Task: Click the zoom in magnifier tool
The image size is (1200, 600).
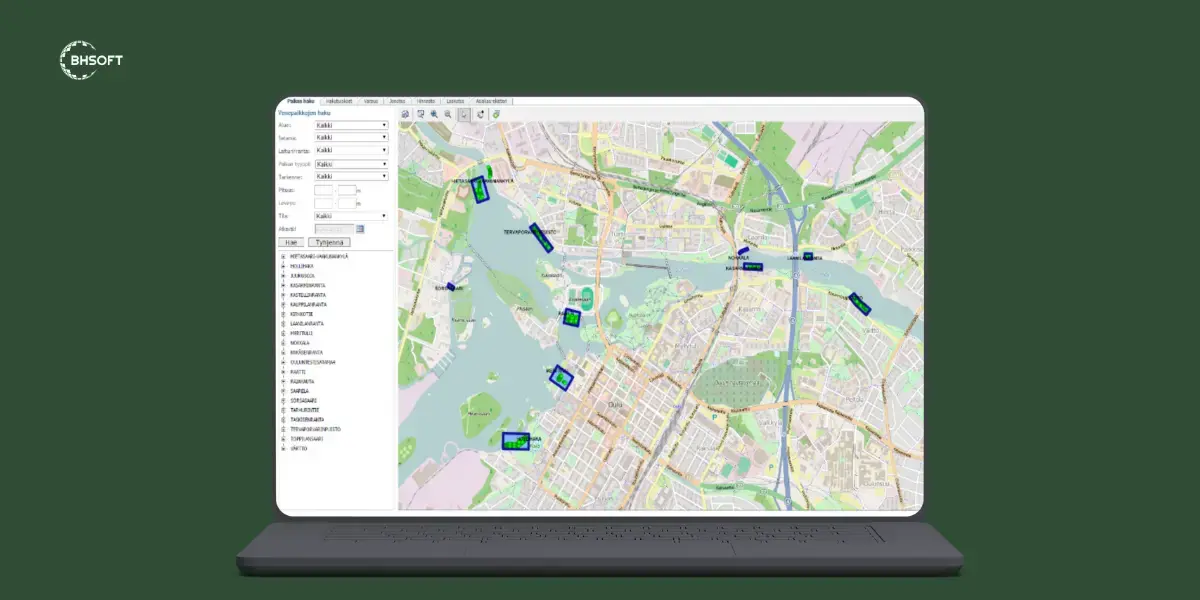Action: (x=434, y=114)
